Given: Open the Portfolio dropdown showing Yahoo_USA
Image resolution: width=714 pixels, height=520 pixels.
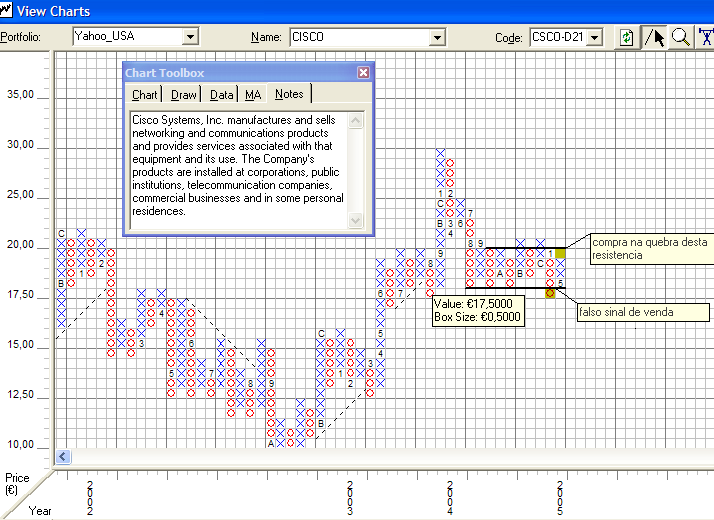Looking at the screenshot, I should point(190,37).
